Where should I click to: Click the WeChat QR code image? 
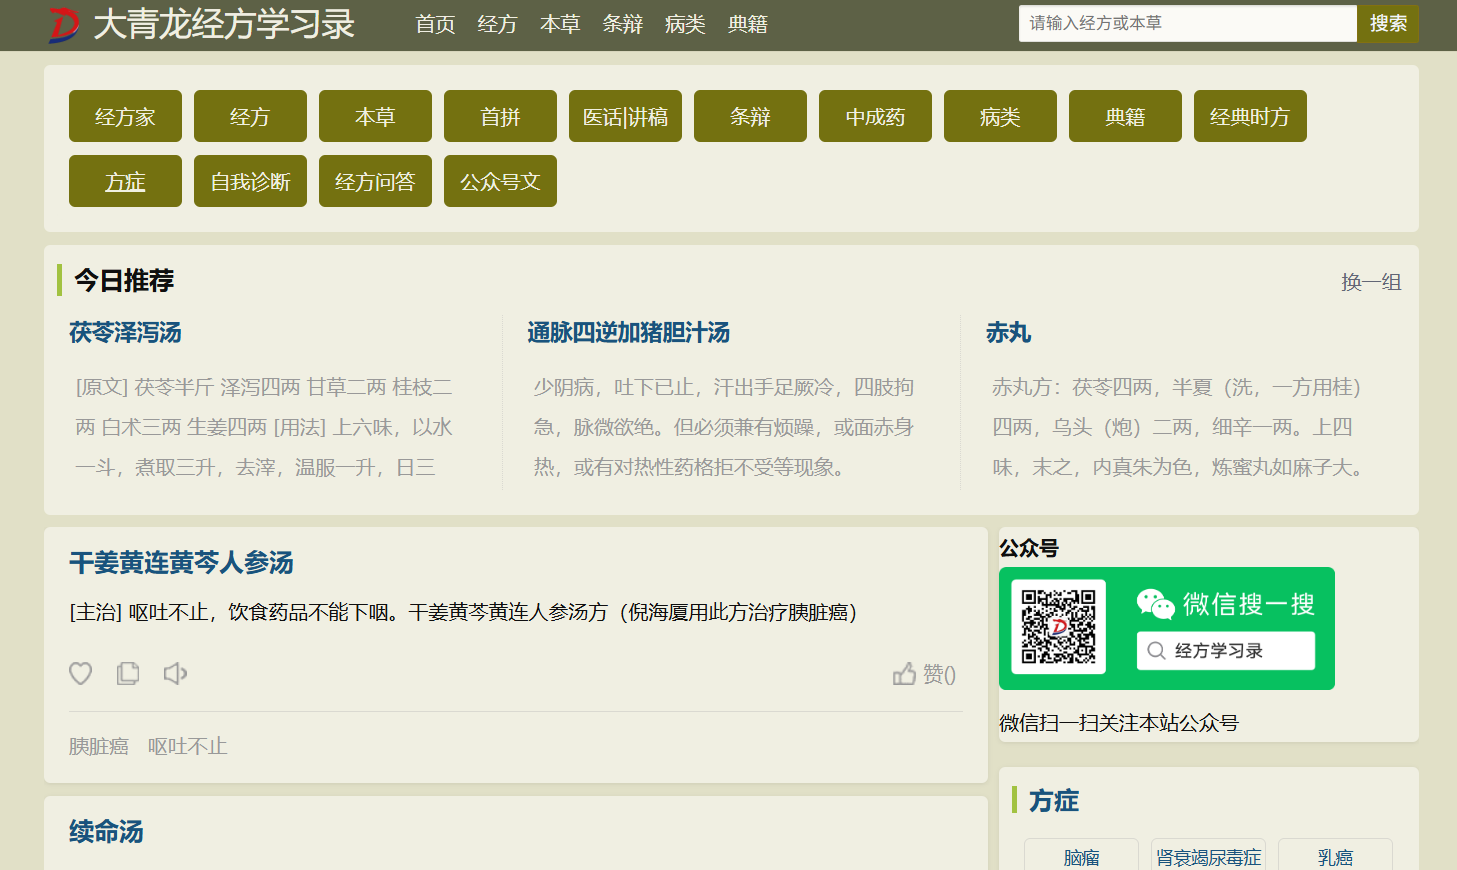pos(1058,627)
